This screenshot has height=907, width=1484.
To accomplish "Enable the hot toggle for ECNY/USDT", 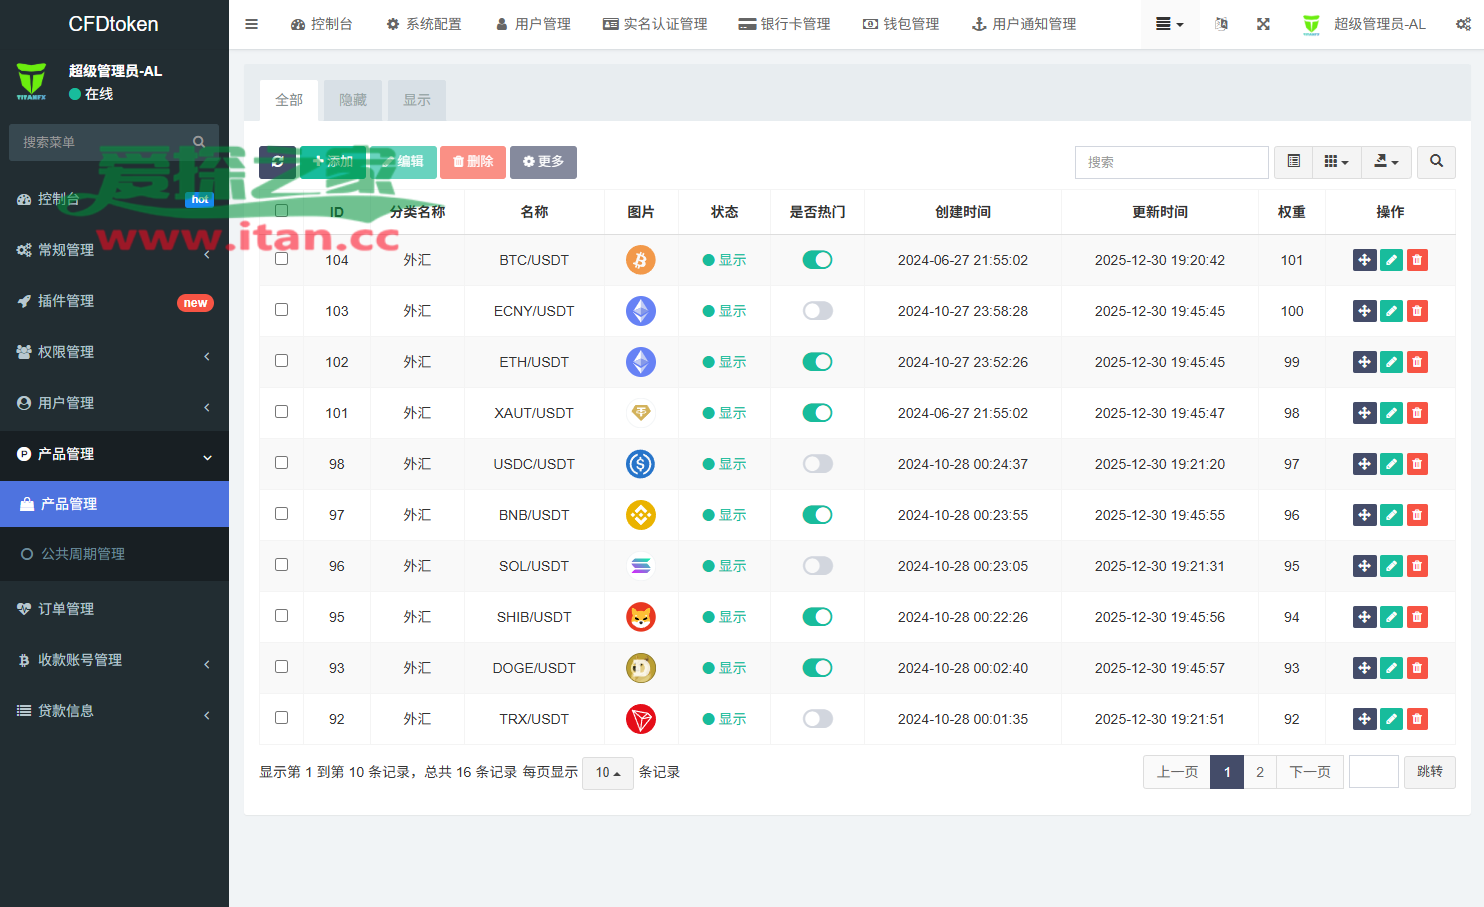I will [817, 311].
